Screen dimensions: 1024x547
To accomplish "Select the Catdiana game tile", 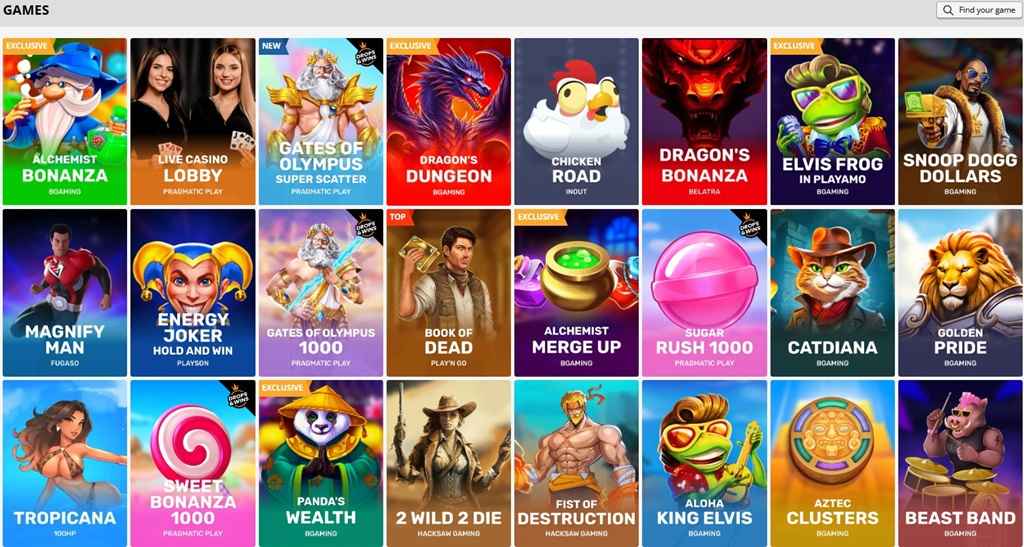I will (x=833, y=292).
